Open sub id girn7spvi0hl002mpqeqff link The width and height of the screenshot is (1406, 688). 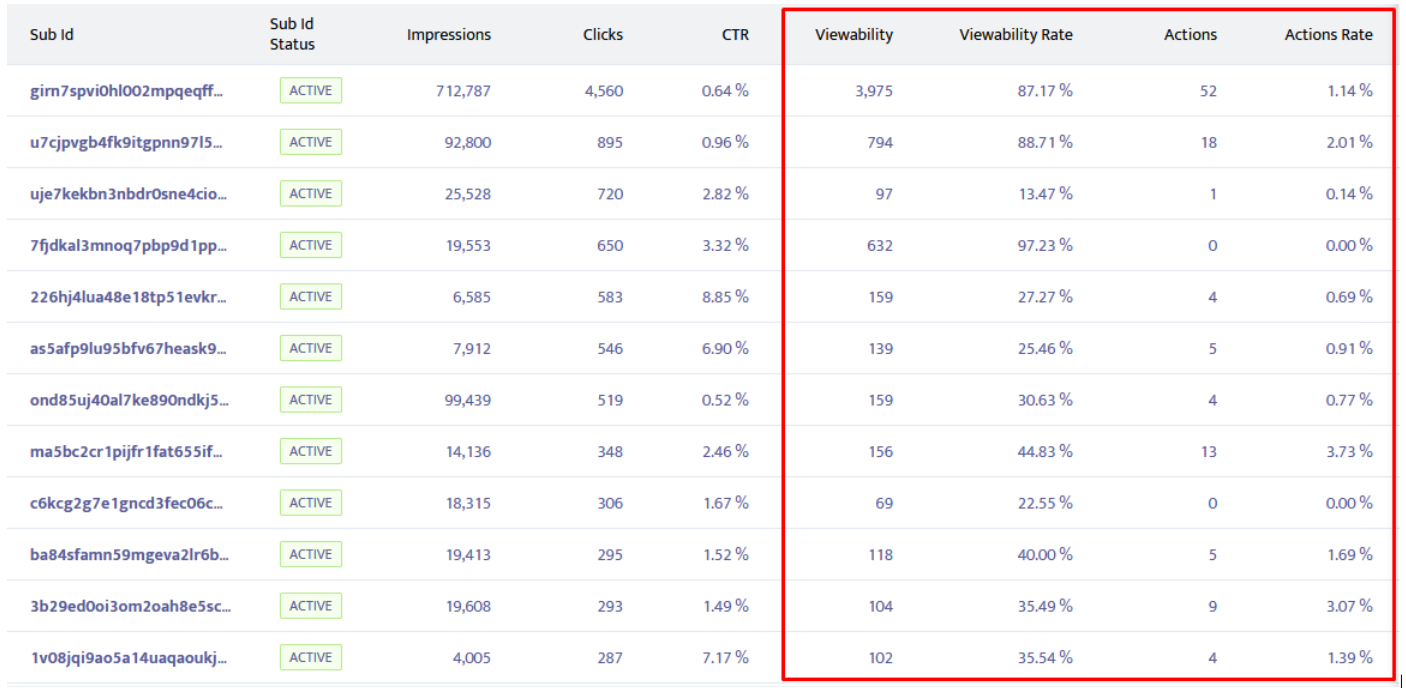[x=127, y=91]
